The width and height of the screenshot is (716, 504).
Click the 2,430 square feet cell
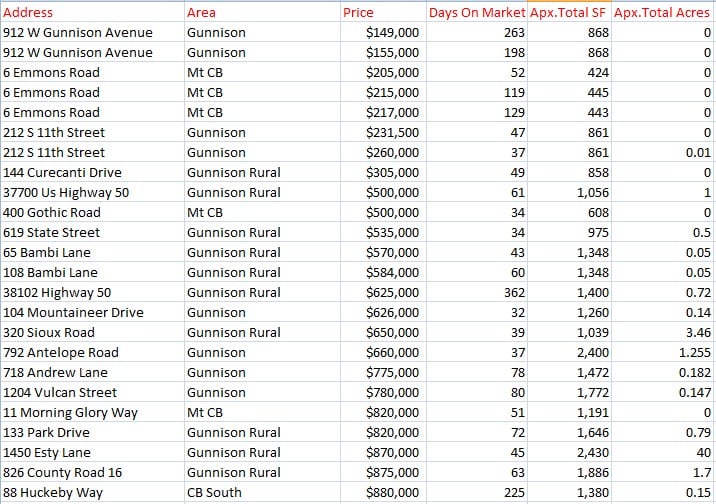[x=569, y=452]
